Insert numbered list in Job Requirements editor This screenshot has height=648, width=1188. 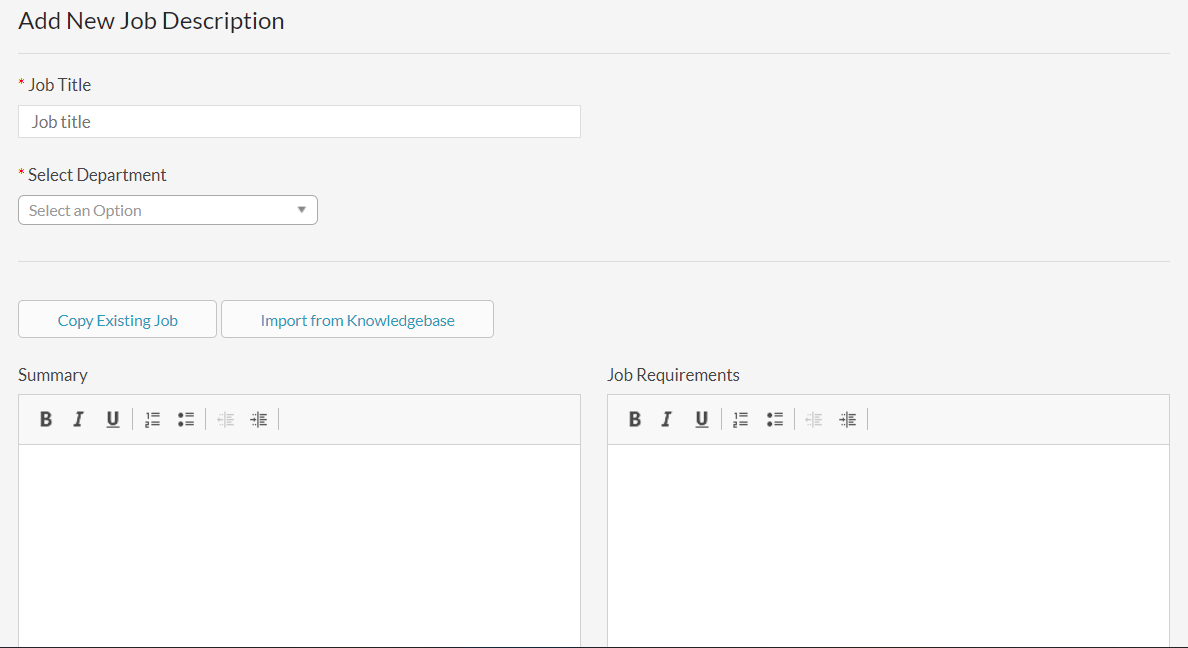click(740, 419)
